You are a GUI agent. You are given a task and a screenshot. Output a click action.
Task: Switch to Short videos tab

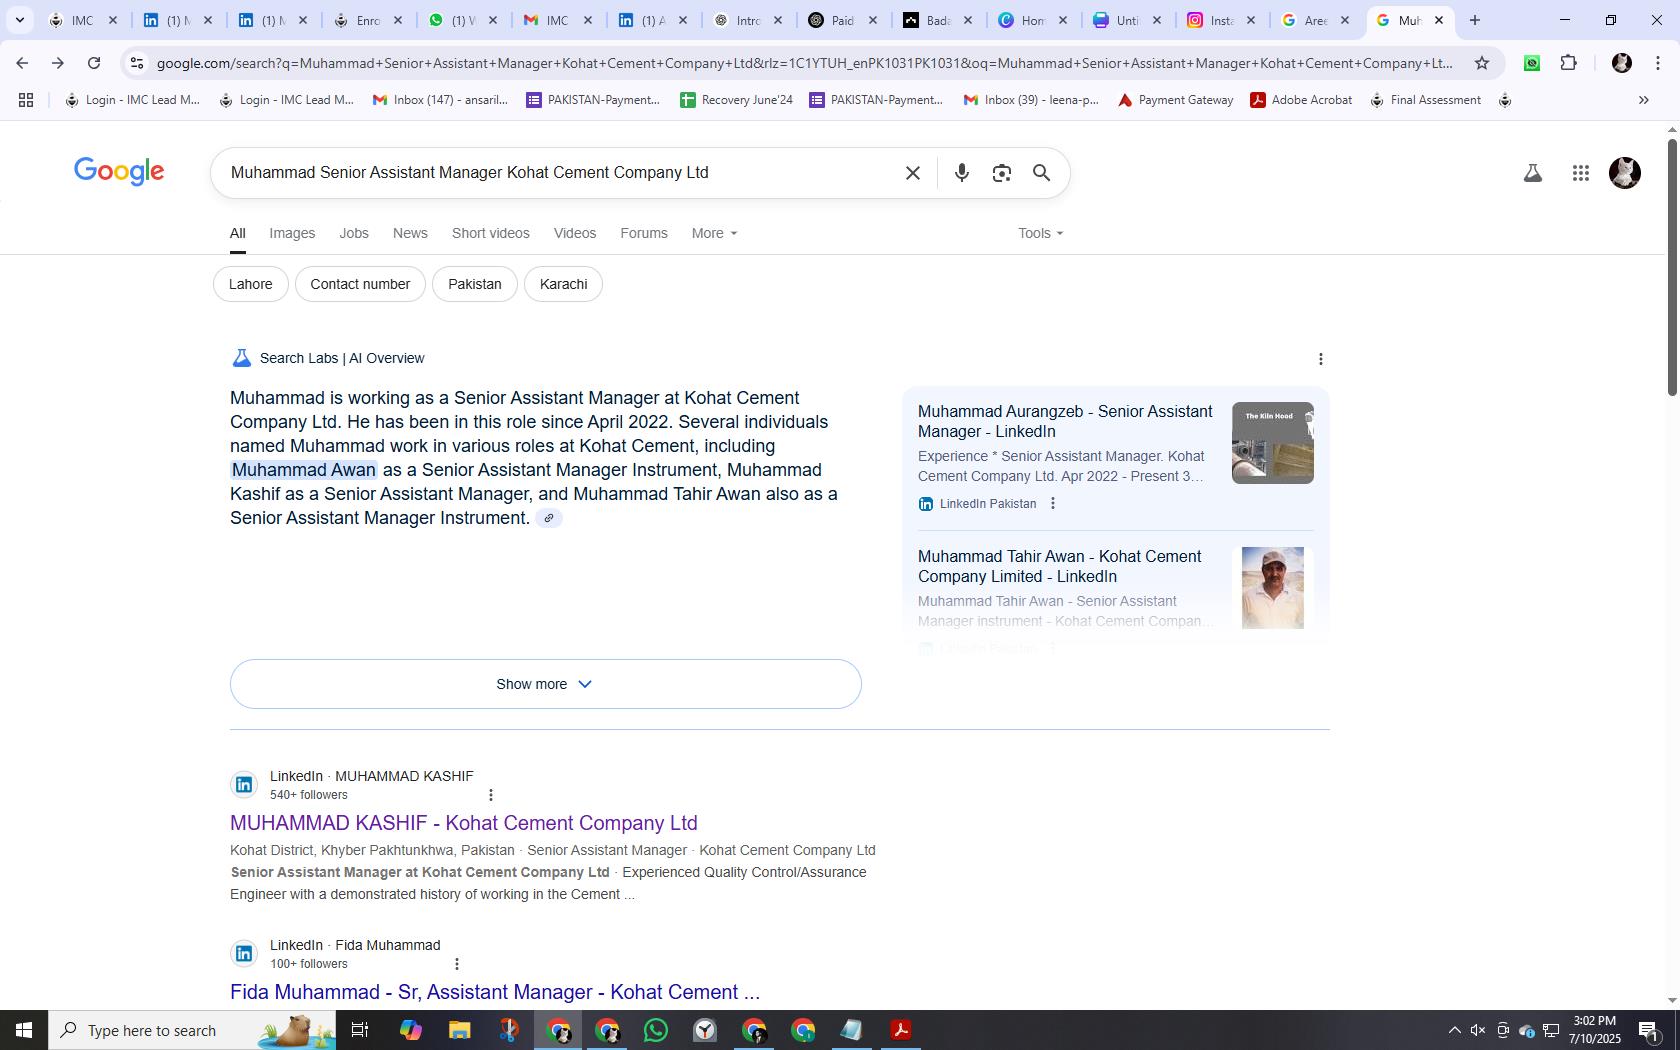coord(490,233)
